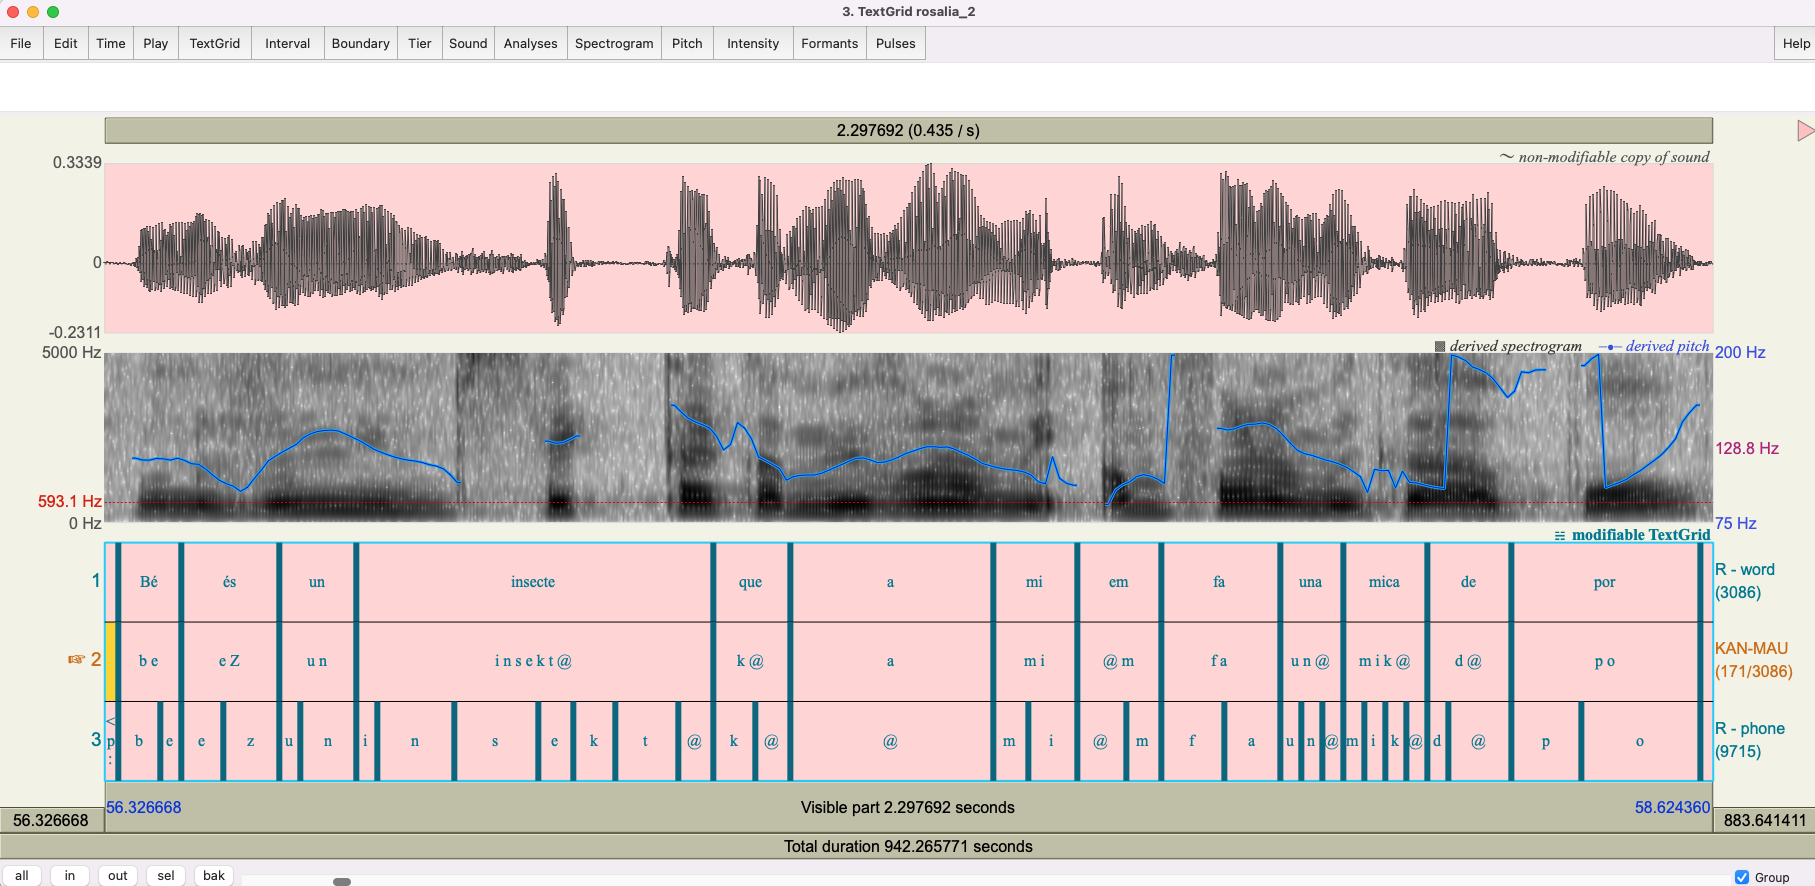Toggle the Group checkbox
Viewport: 1815px width, 886px height.
point(1742,877)
